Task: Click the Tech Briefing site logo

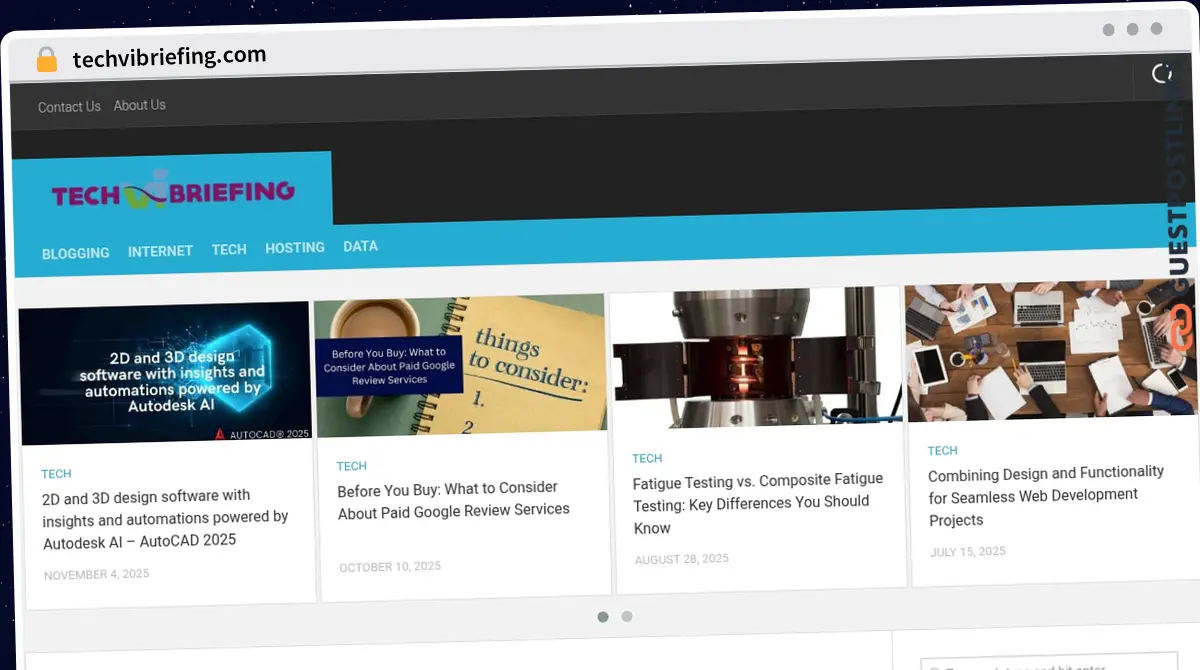Action: [173, 191]
